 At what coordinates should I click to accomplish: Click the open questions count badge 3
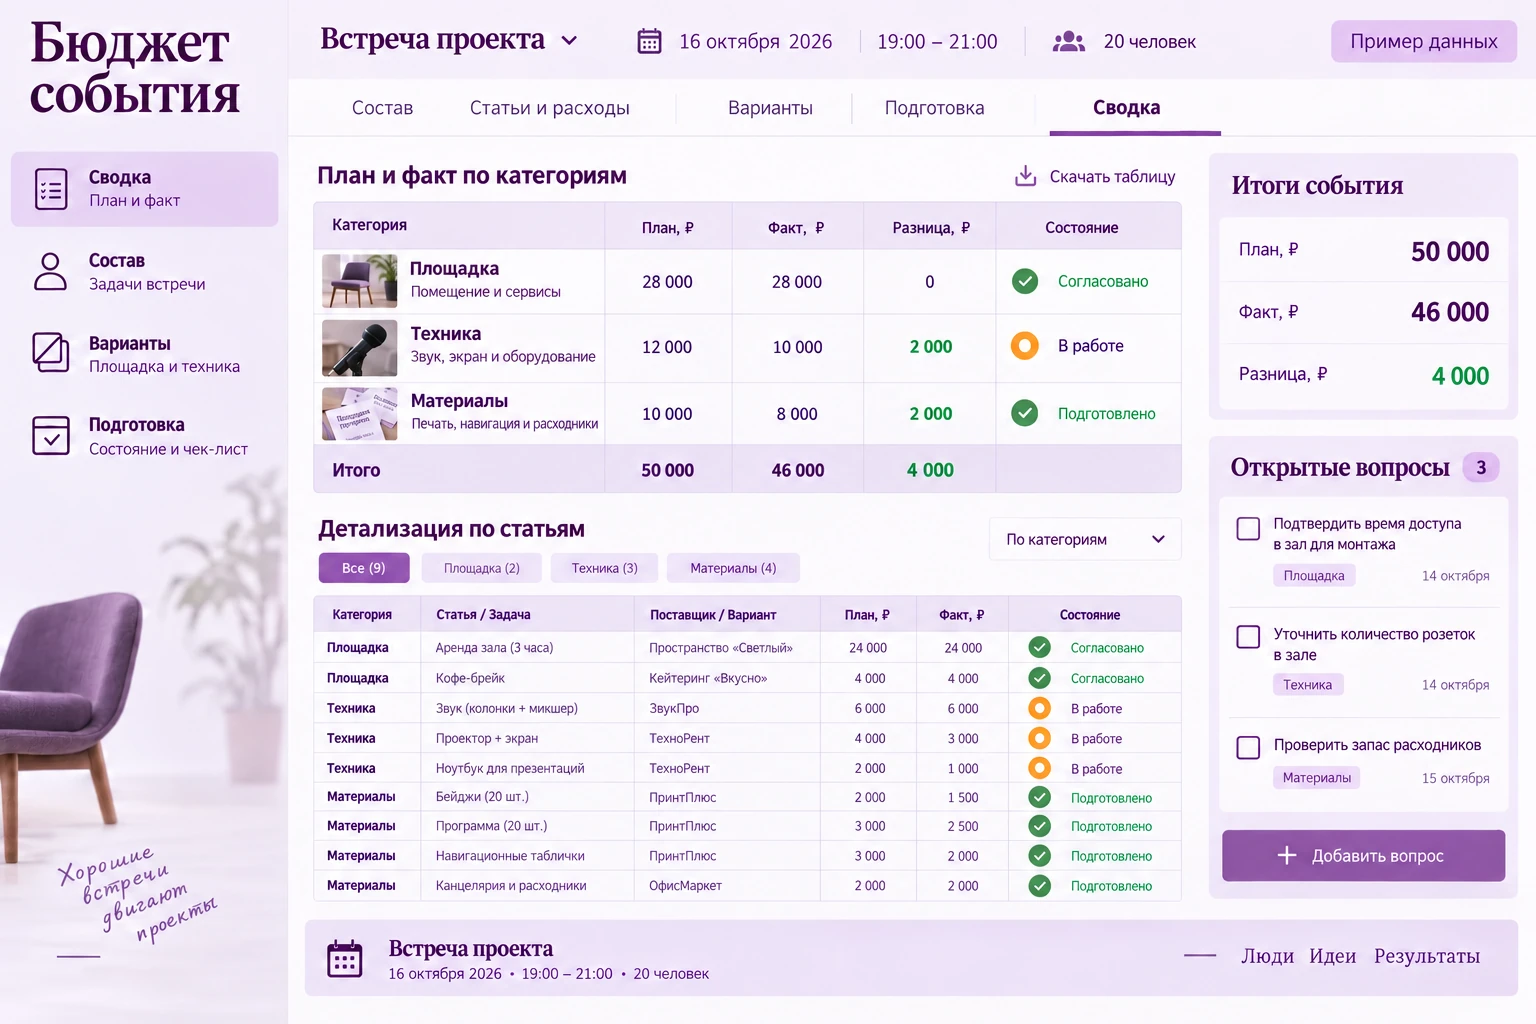click(x=1481, y=467)
